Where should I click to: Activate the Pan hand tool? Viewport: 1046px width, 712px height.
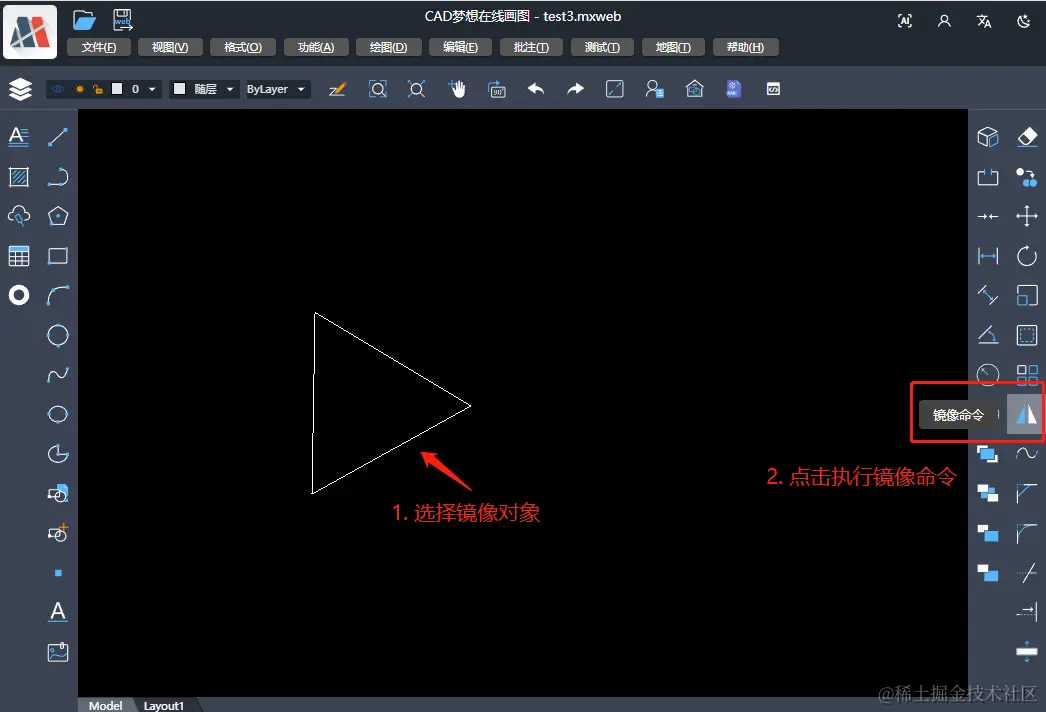click(x=458, y=89)
